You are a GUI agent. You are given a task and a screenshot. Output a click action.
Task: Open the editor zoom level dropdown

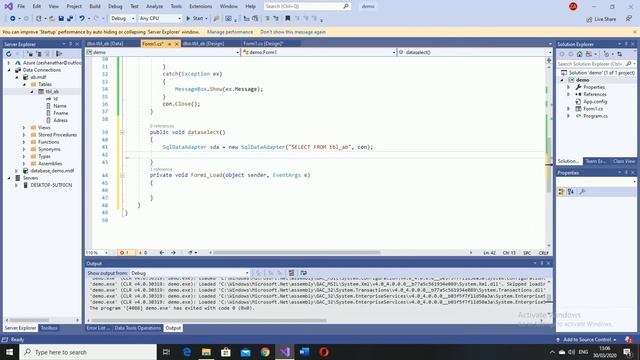point(97,253)
